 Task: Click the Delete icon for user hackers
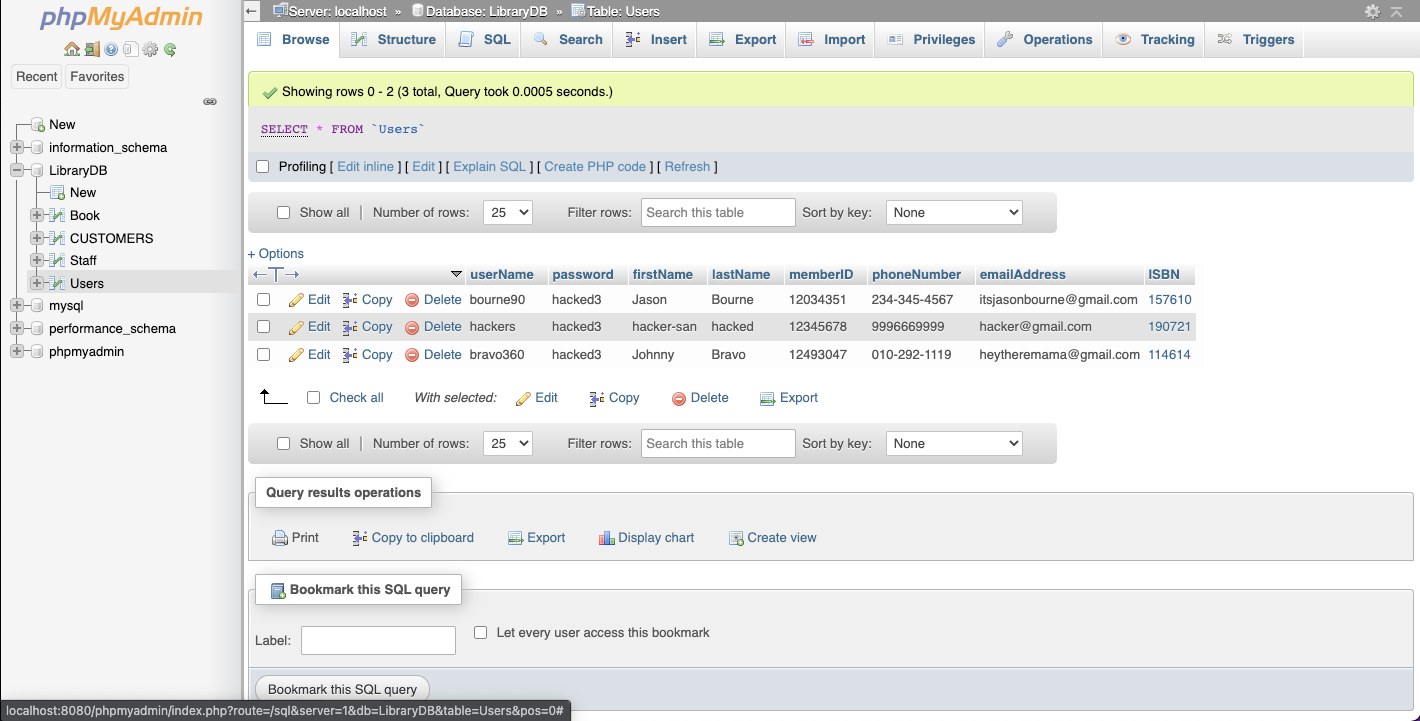[434, 326]
